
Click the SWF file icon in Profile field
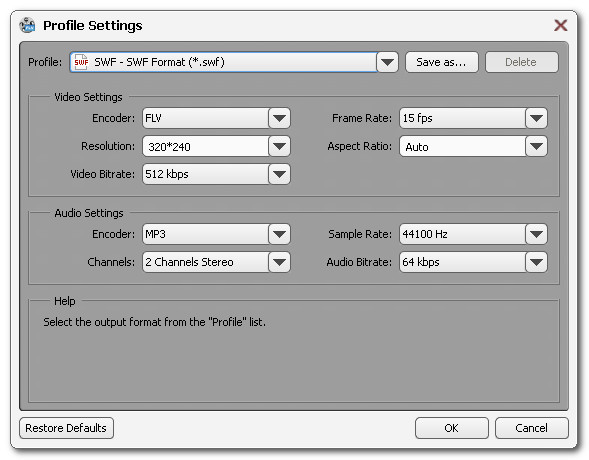(x=81, y=62)
